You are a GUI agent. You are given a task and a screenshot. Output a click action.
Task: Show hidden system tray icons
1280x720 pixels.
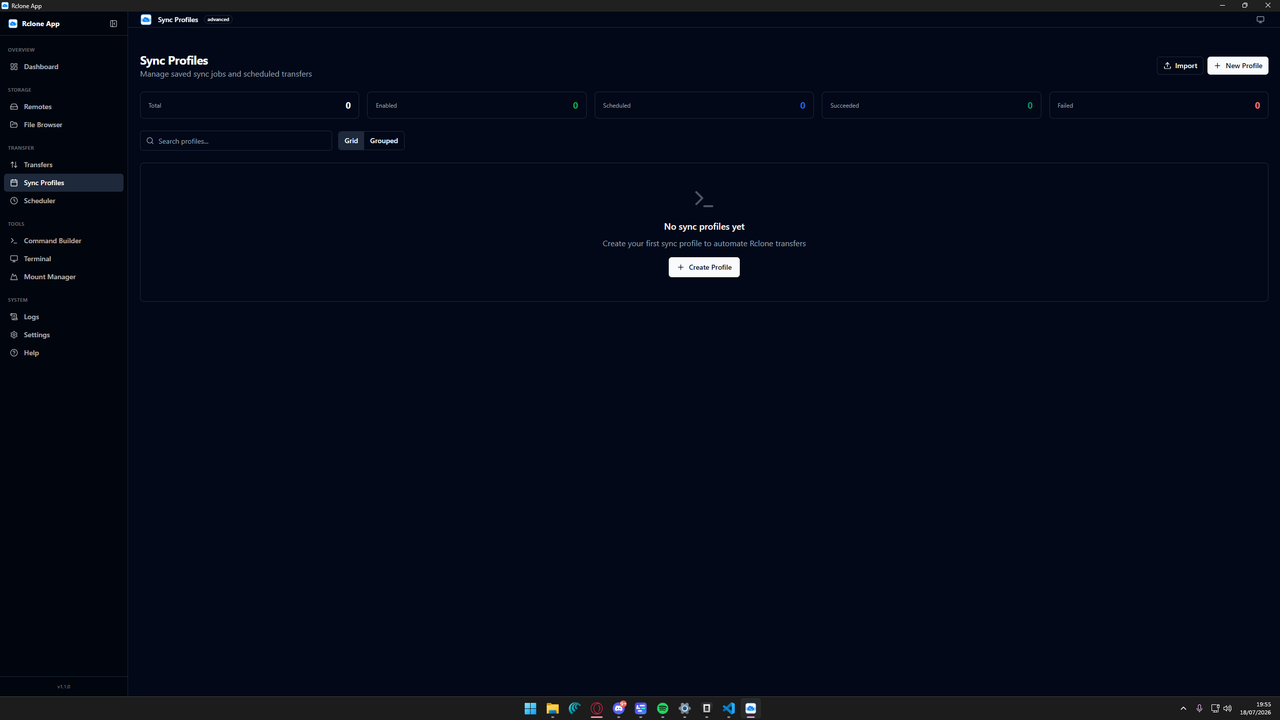pos(1183,708)
